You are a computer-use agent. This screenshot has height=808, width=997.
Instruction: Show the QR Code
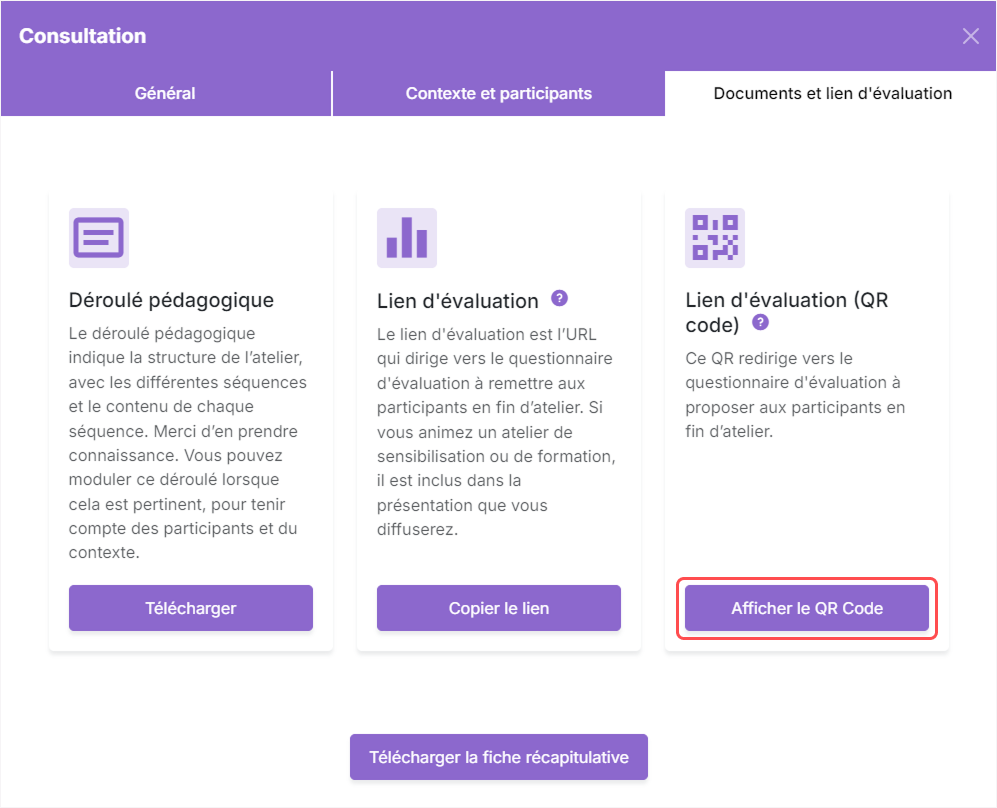[807, 608]
